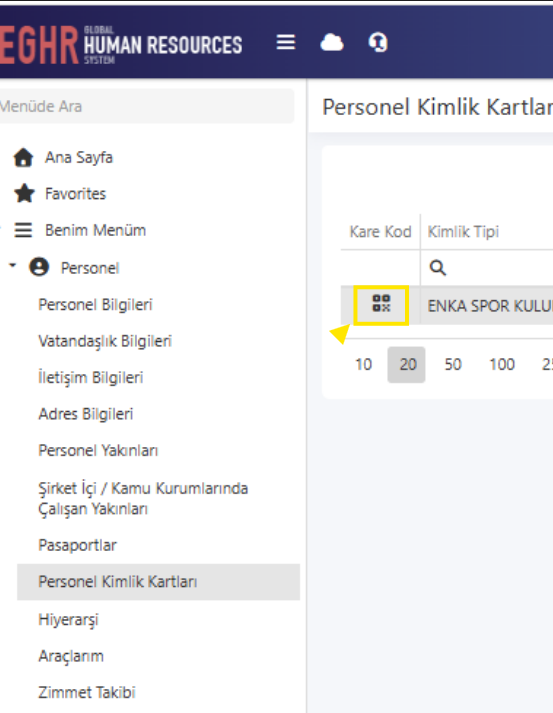553x713 pixels.
Task: Open the support headset icon
Action: [x=377, y=43]
